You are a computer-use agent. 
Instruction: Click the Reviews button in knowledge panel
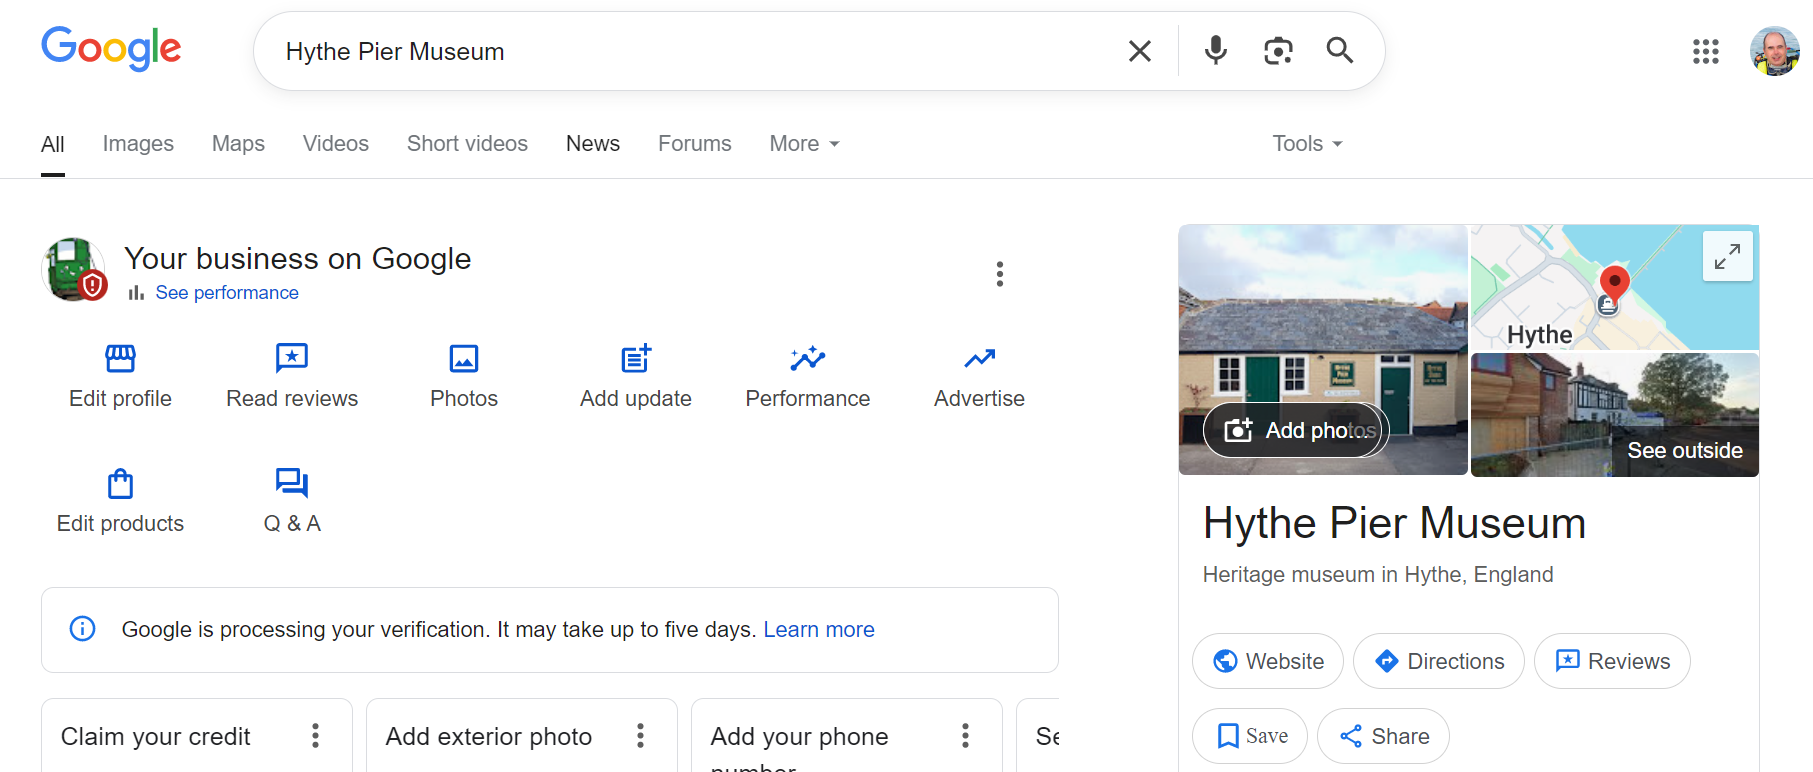[x=1612, y=661]
